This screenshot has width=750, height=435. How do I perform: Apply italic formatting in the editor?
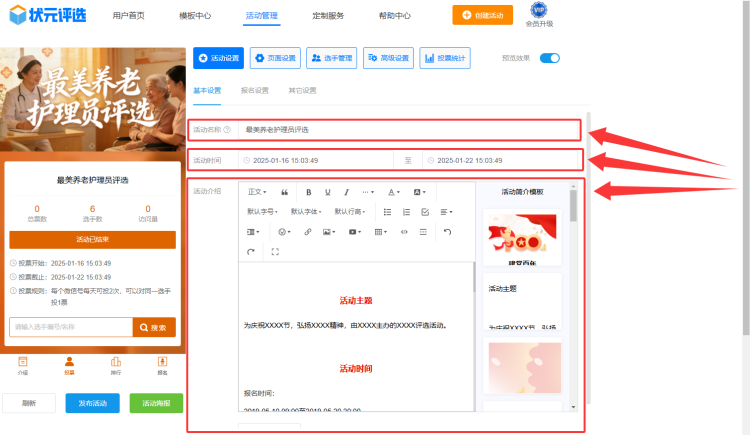(x=346, y=192)
